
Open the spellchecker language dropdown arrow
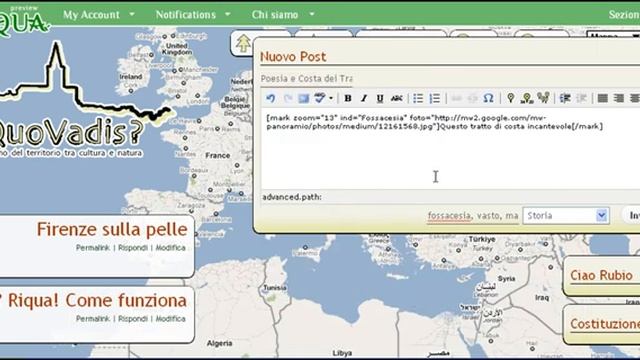(x=331, y=98)
